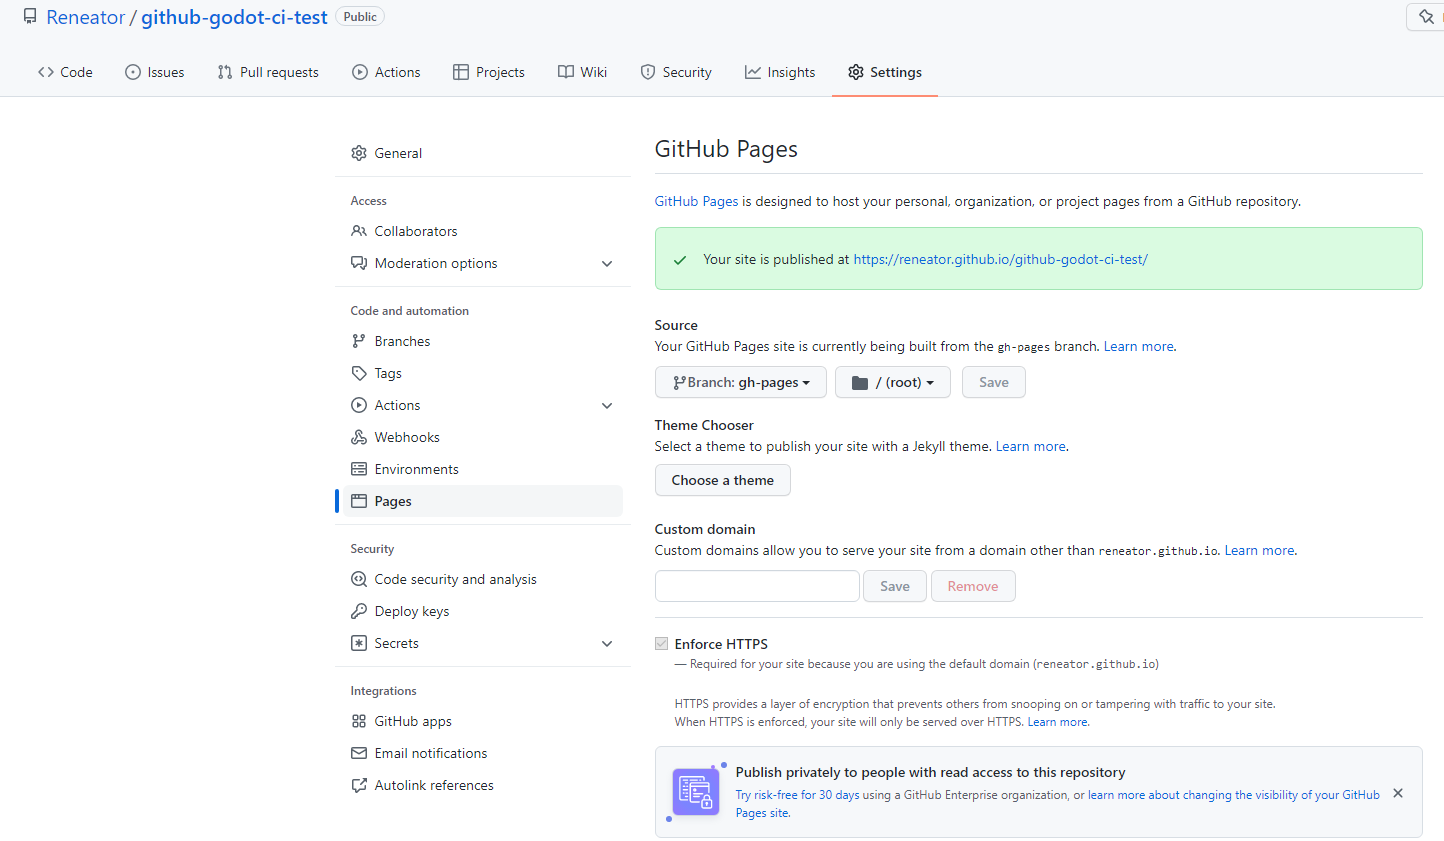The height and width of the screenshot is (841, 1444).
Task: Click the Deploy keys key icon
Action: point(359,611)
